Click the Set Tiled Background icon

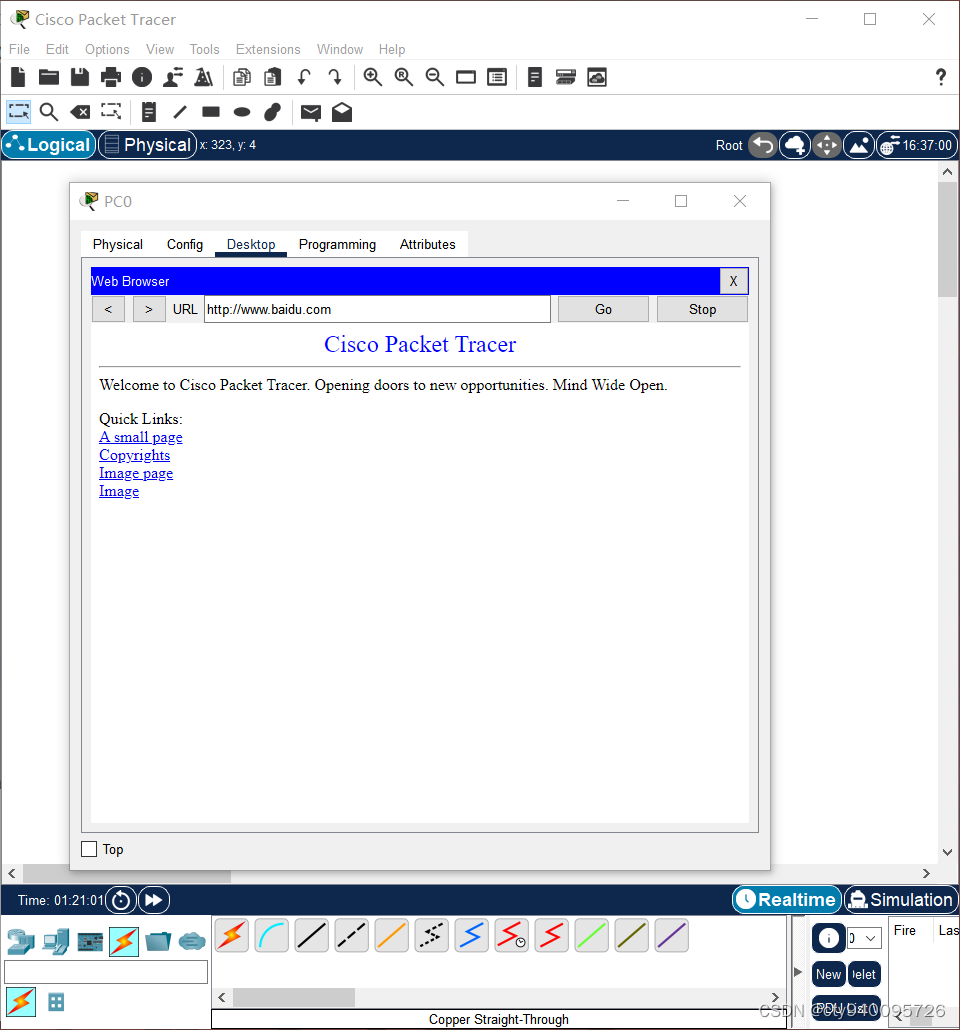859,145
